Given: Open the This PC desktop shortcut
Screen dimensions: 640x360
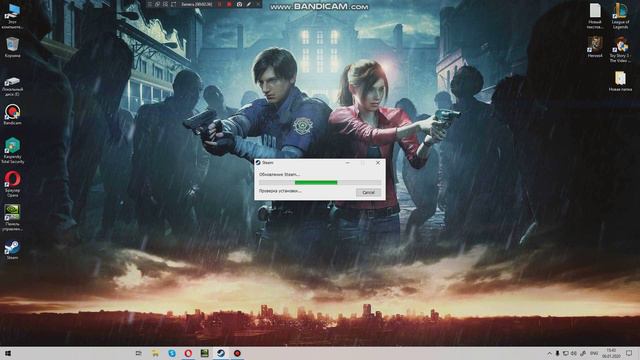Looking at the screenshot, I should (x=13, y=15).
